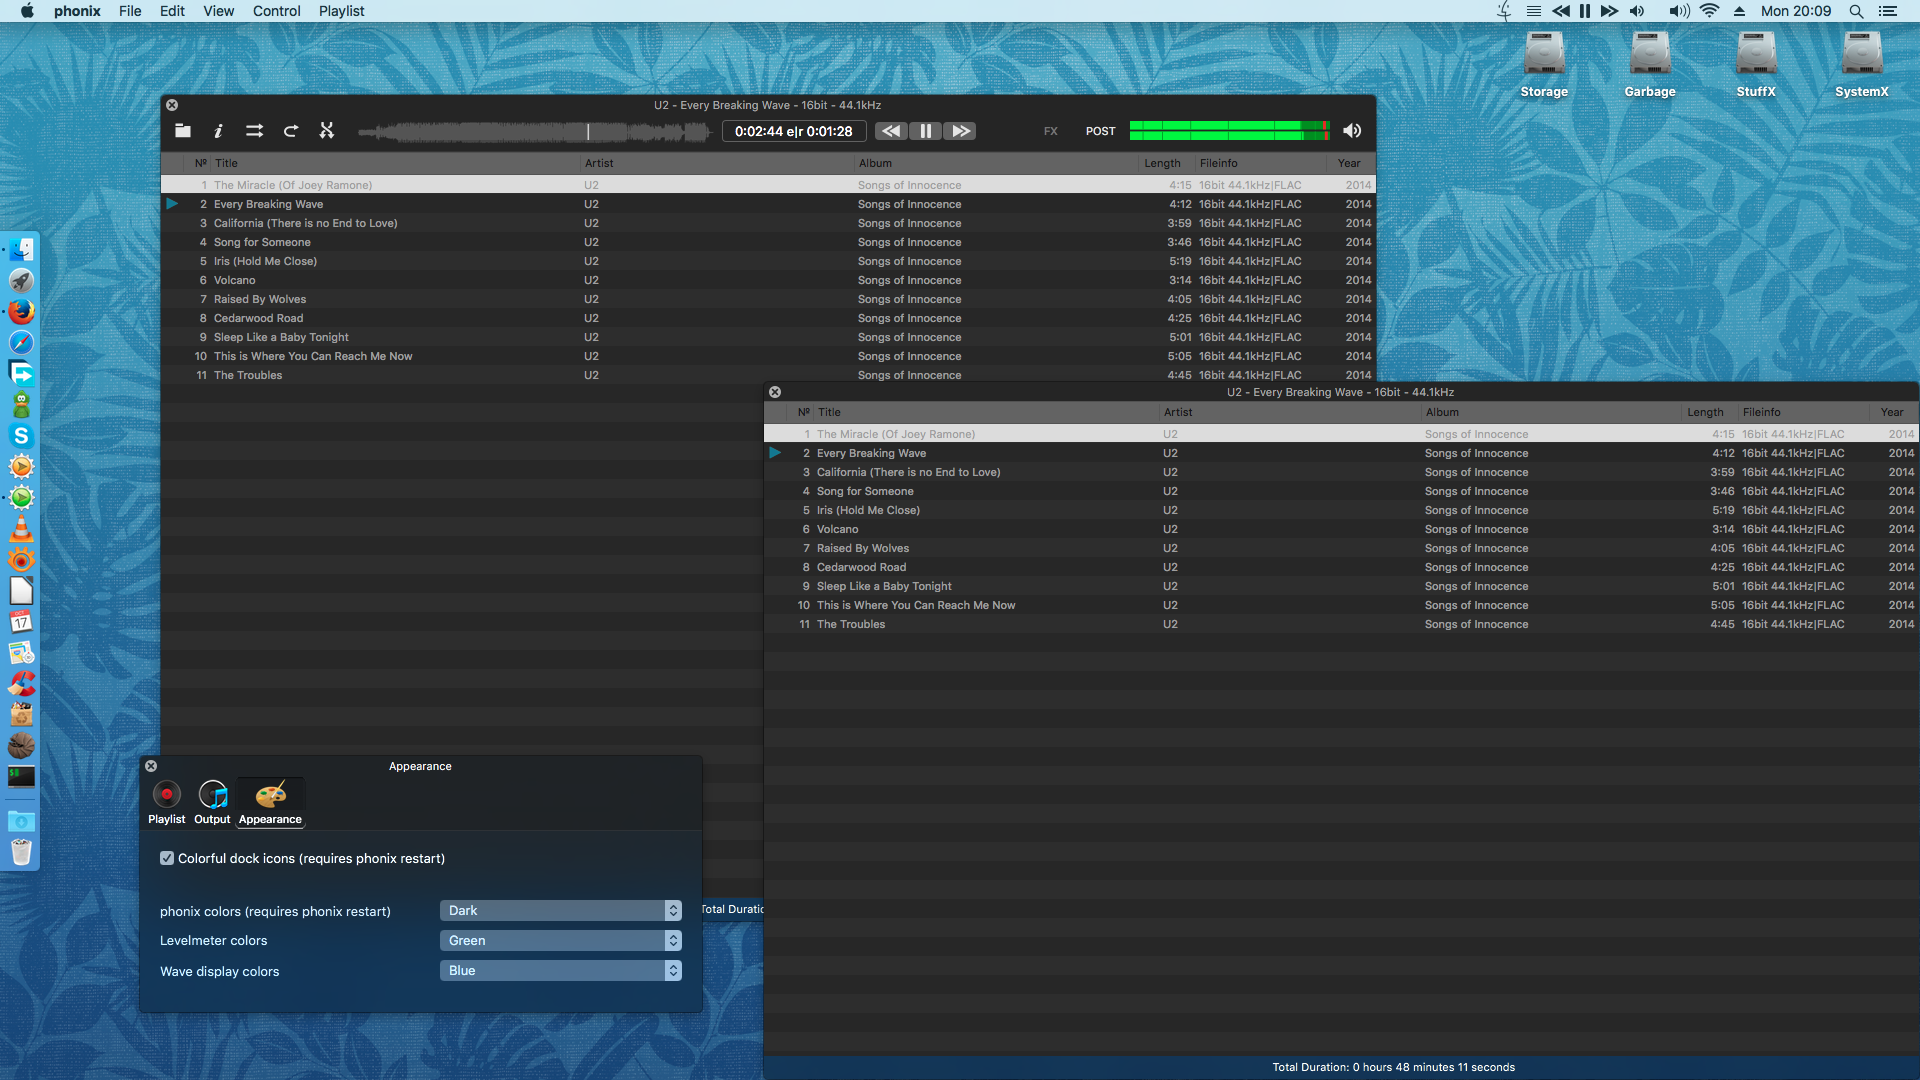Select 'Raised By Wolves' in second playlist

pyautogui.click(x=1341, y=548)
